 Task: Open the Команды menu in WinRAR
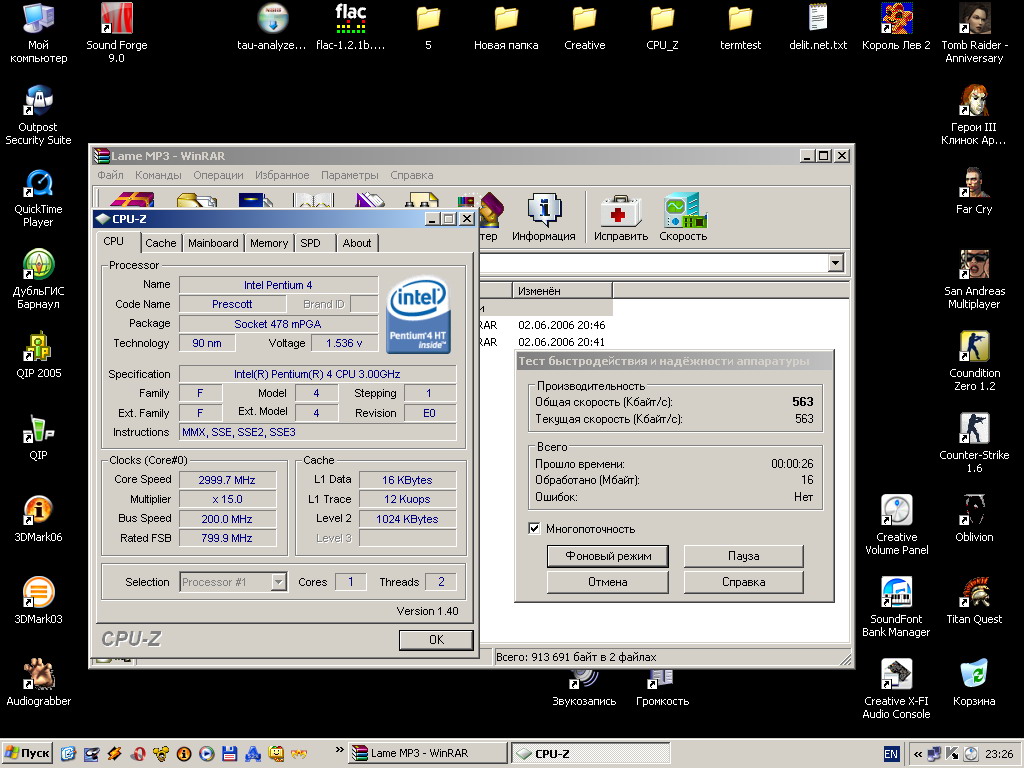158,175
